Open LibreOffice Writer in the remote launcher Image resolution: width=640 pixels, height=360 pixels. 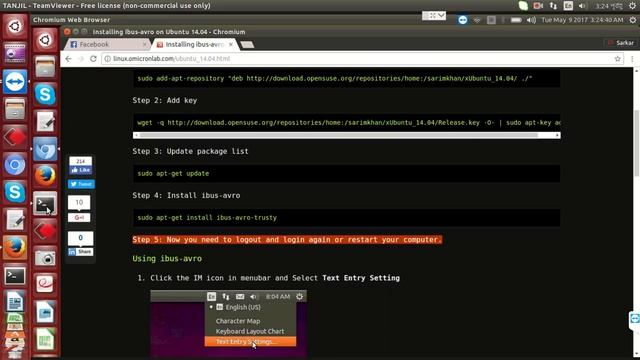45,312
